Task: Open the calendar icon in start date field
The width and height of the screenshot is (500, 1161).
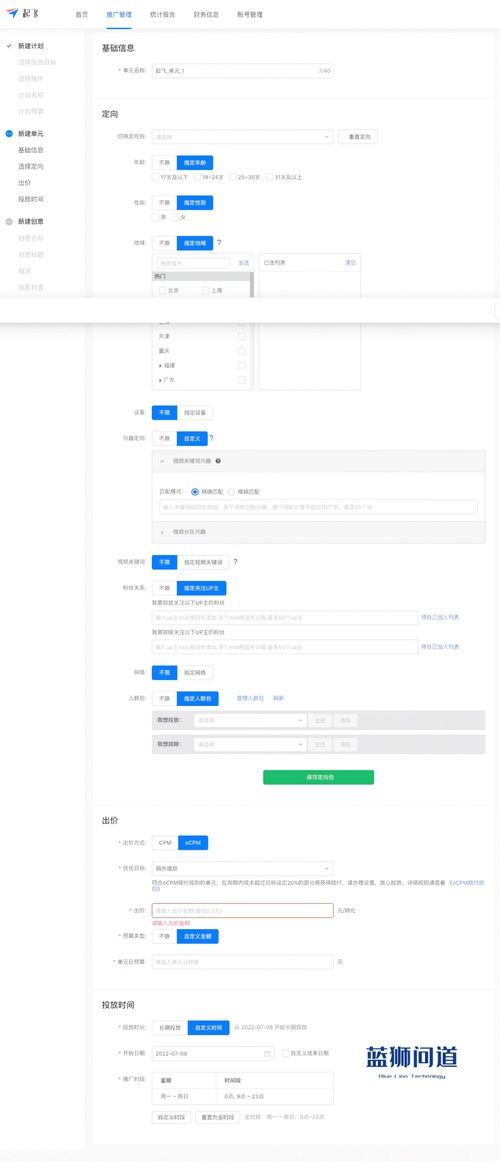Action: tap(267, 1053)
